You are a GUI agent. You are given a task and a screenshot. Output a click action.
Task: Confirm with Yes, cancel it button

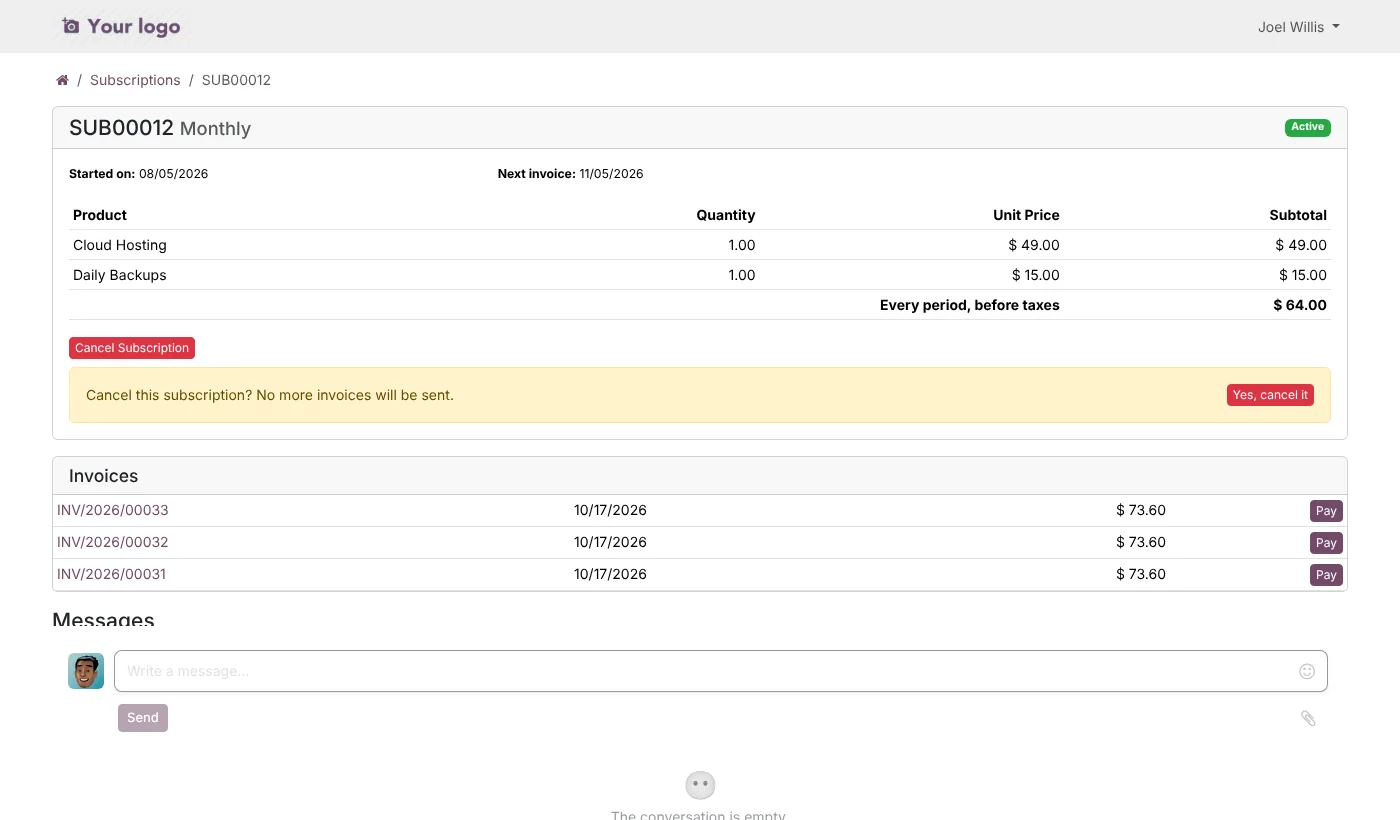[1270, 395]
